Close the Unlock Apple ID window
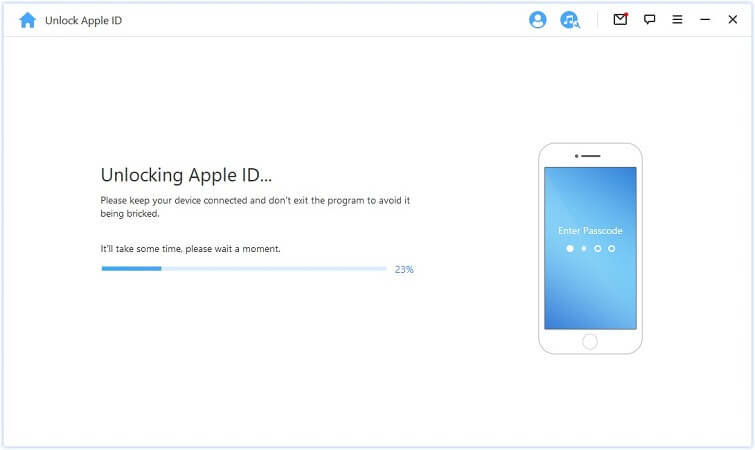755x450 pixels. (732, 19)
